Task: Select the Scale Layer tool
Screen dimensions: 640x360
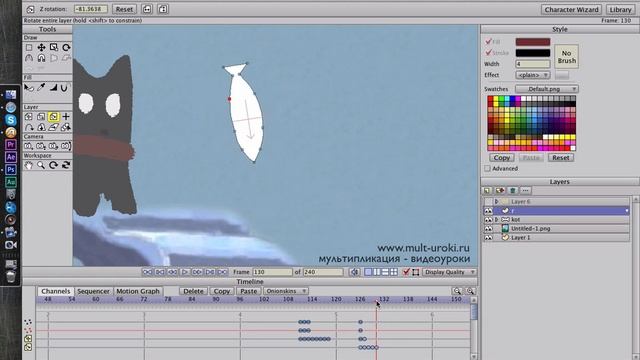Action: (x=41, y=117)
